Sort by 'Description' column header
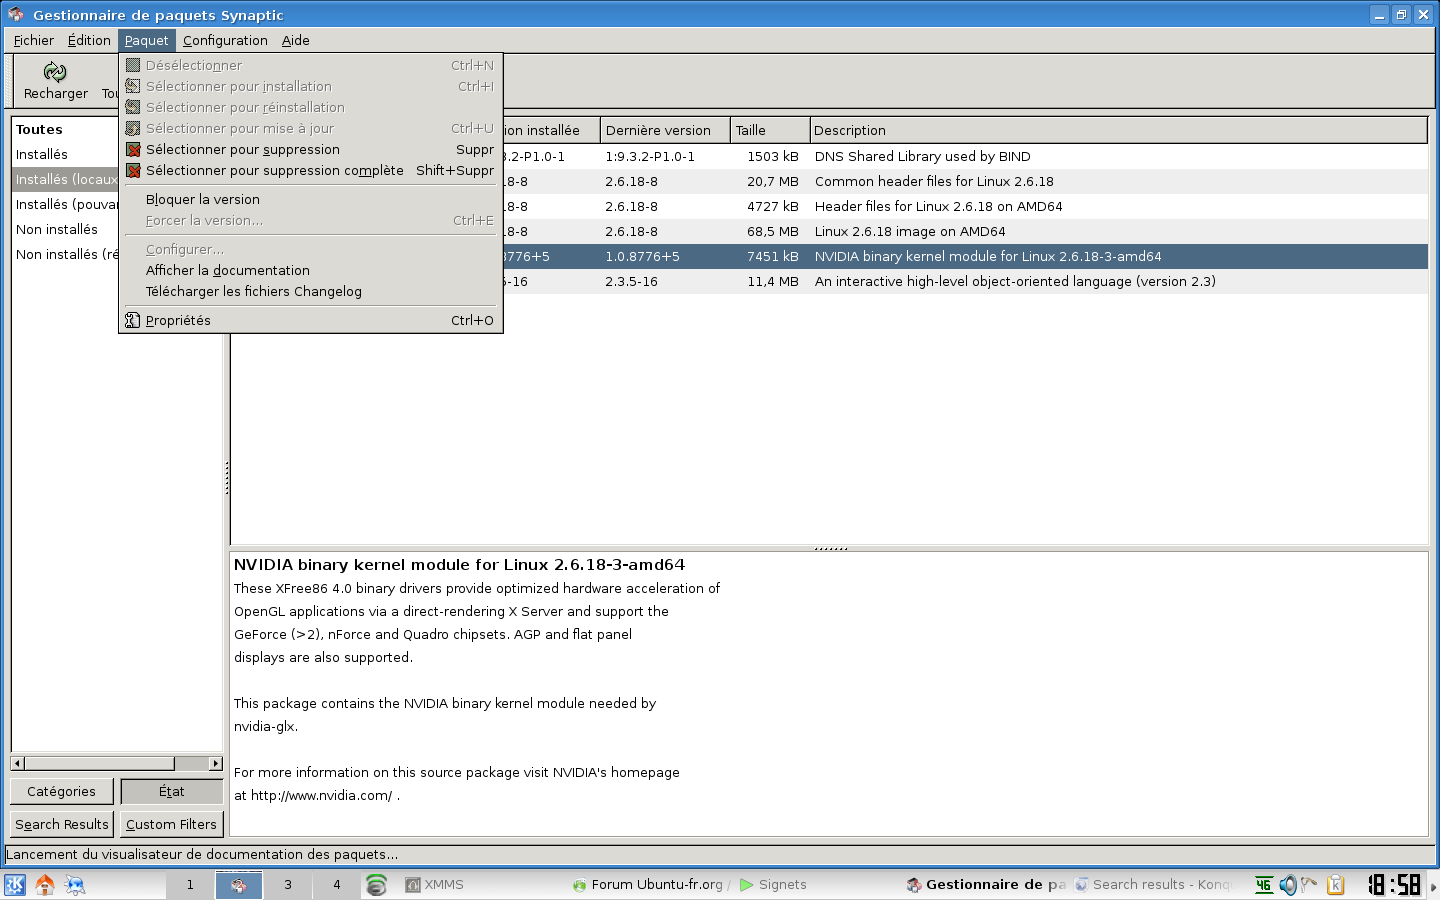 (1118, 130)
